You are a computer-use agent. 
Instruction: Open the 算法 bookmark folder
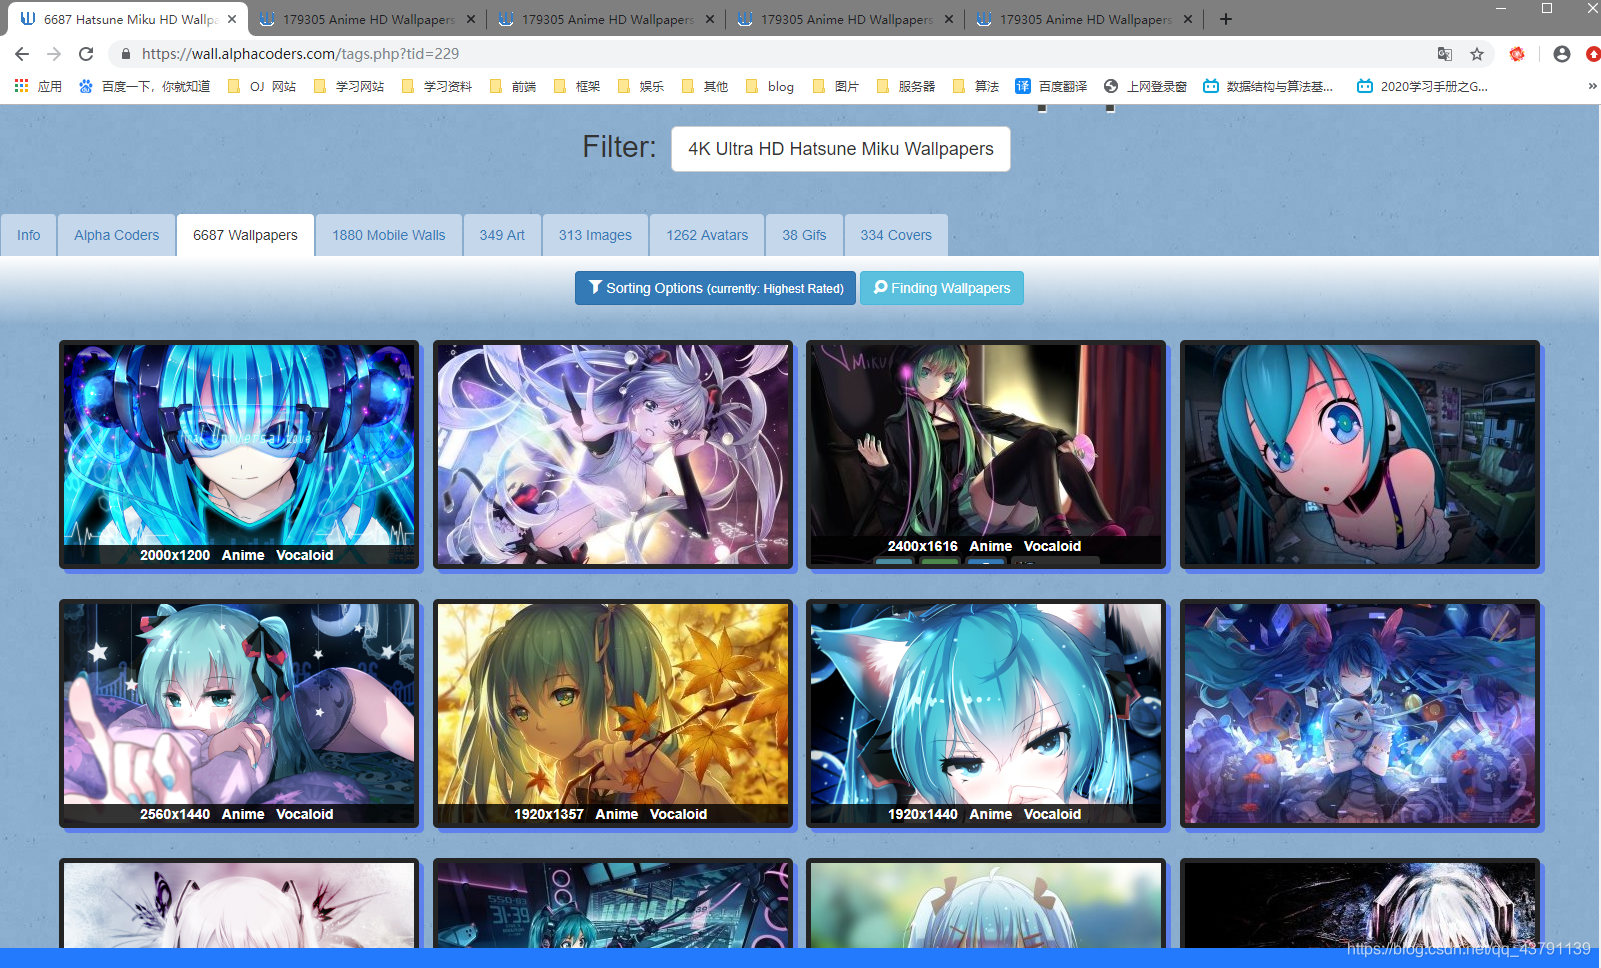point(976,87)
